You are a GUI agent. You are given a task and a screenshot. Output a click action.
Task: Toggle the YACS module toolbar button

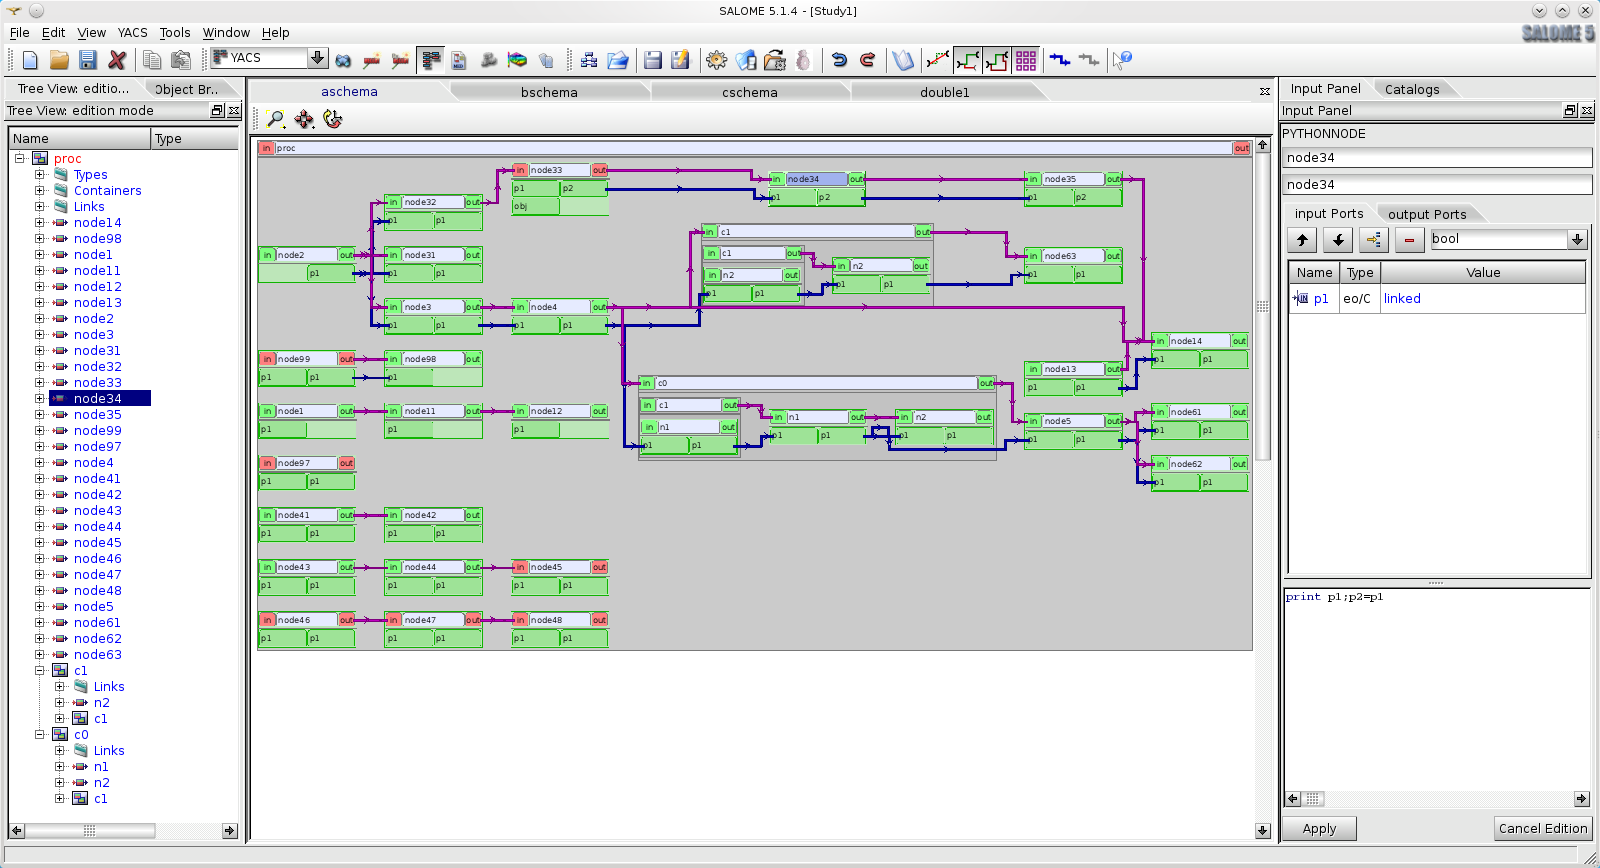(x=431, y=60)
